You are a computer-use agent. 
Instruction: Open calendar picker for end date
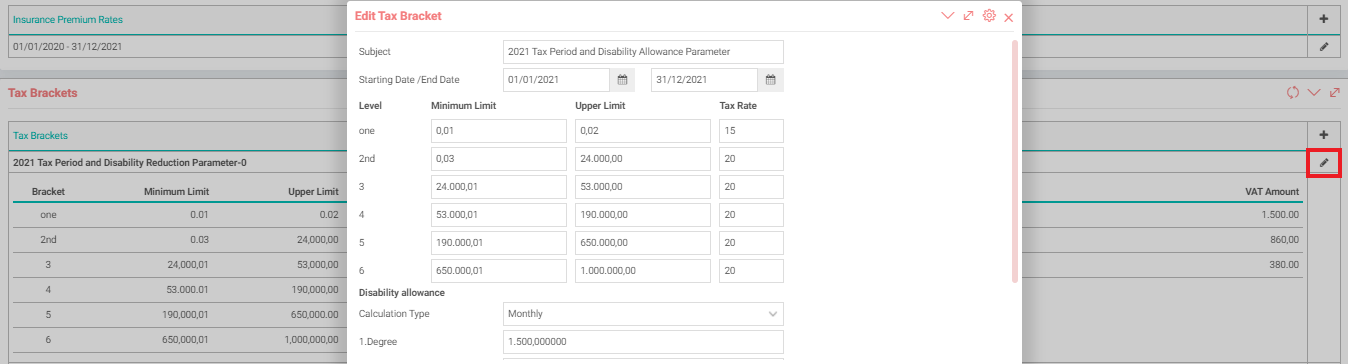point(771,80)
